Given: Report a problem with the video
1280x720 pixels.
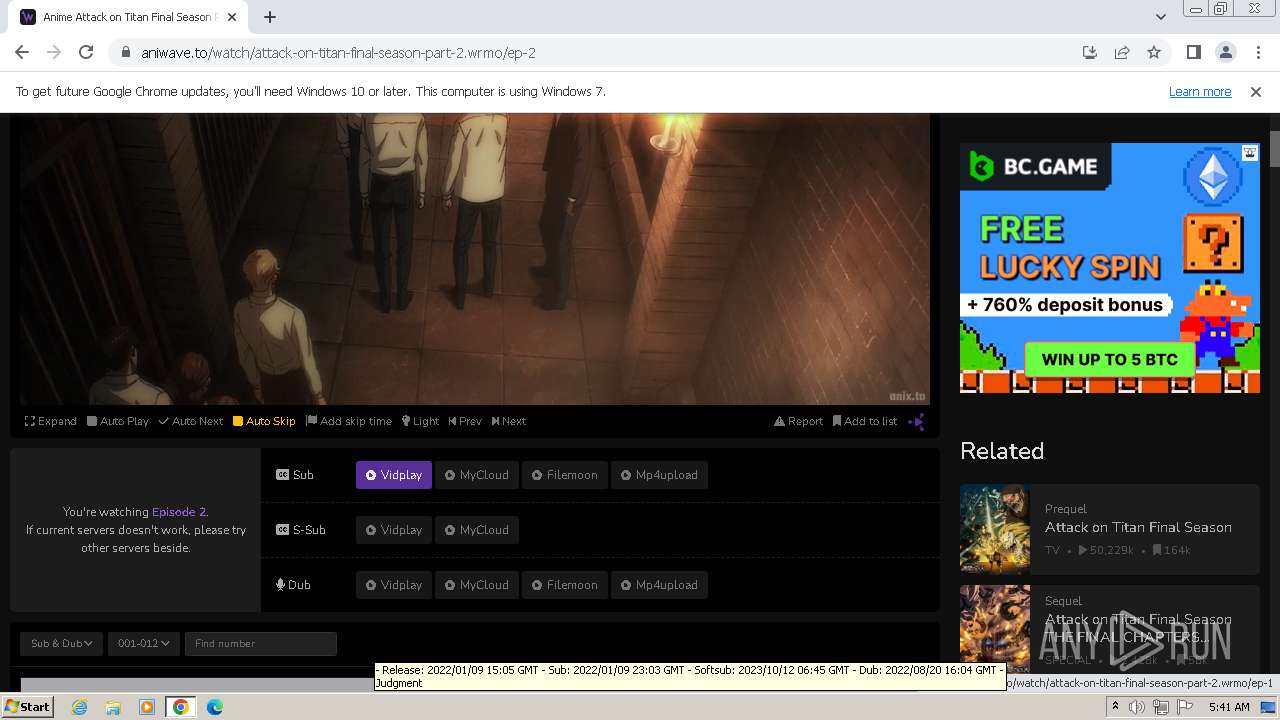Looking at the screenshot, I should 798,421.
